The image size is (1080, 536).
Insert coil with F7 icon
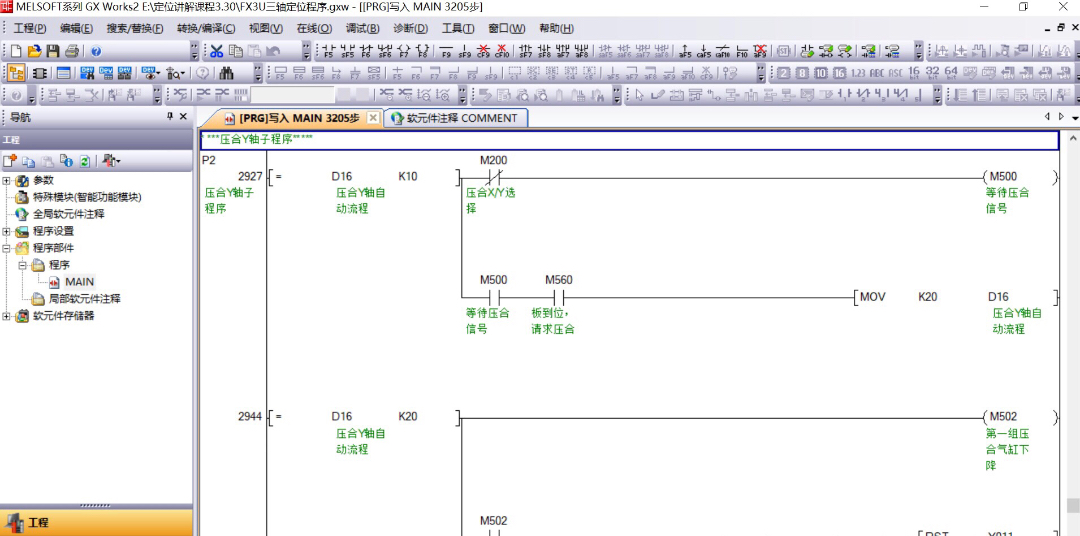point(404,51)
